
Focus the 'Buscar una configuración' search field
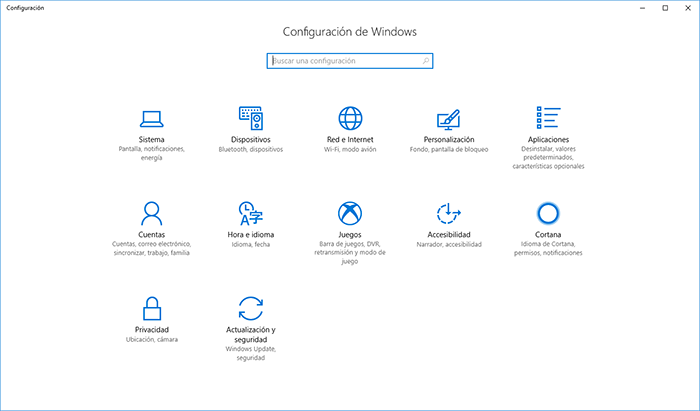[x=350, y=61]
